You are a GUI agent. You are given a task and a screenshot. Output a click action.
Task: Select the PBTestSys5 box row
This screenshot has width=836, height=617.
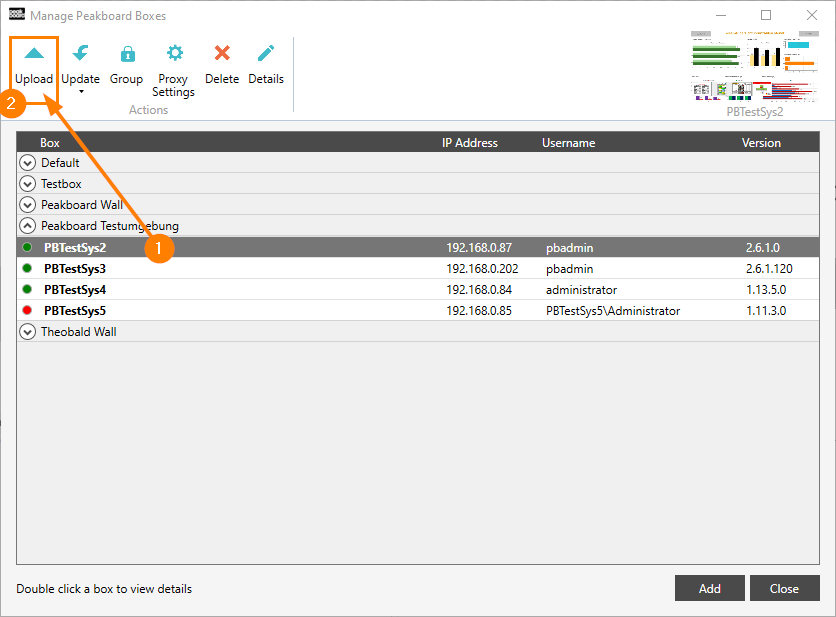[x=418, y=310]
